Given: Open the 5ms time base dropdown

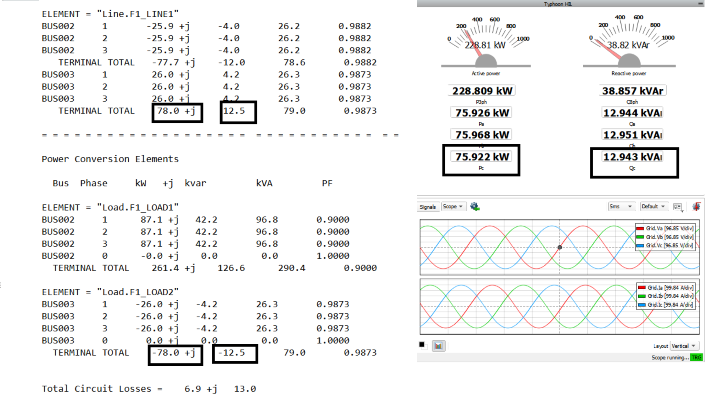Looking at the screenshot, I should [x=621, y=206].
